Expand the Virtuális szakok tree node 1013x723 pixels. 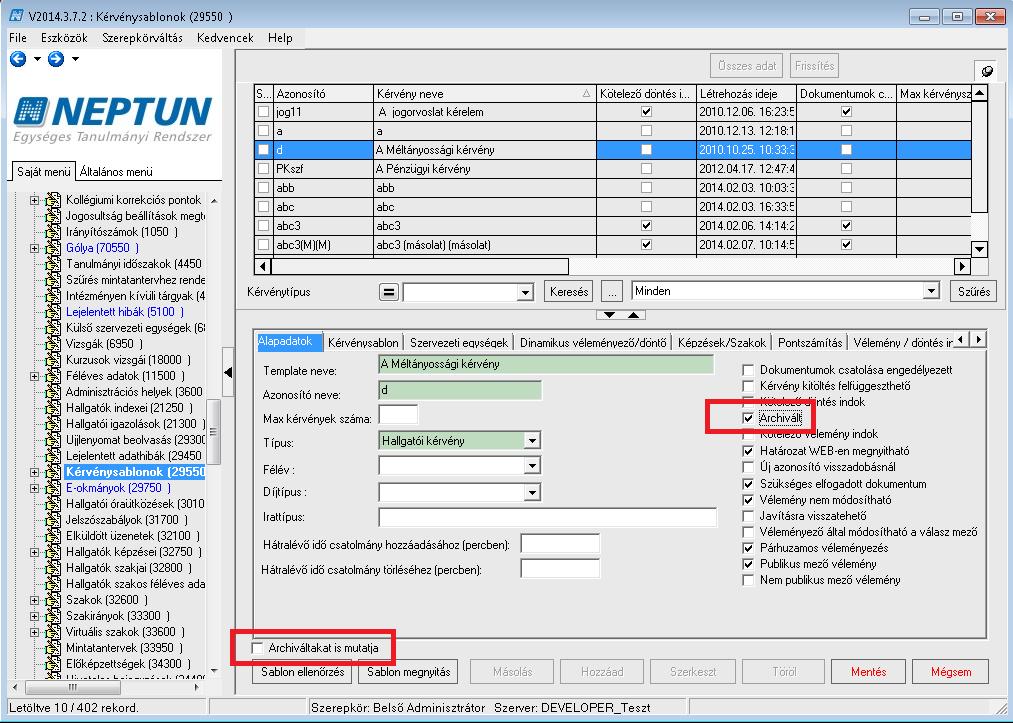point(34,632)
